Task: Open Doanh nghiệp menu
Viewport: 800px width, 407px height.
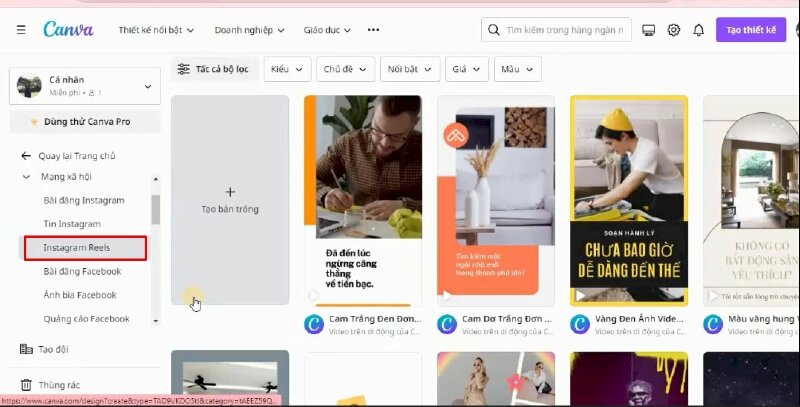Action: (249, 30)
